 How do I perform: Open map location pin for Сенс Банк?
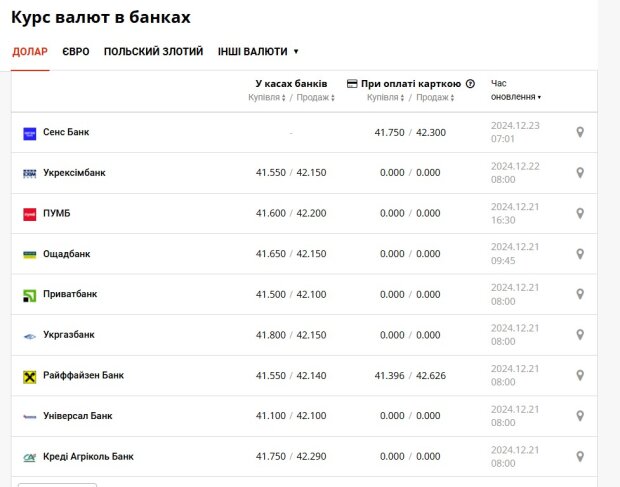580,132
